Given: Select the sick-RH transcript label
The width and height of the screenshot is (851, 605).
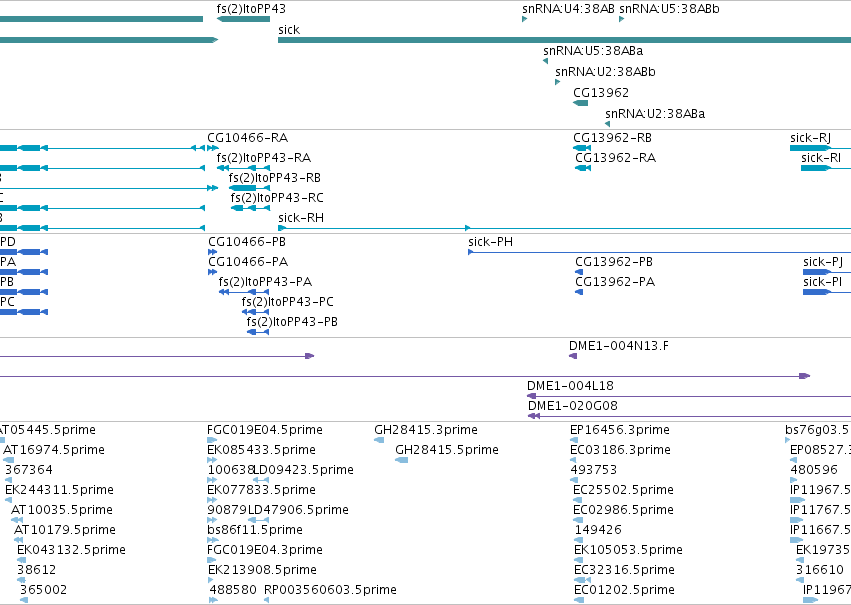Looking at the screenshot, I should [x=301, y=218].
